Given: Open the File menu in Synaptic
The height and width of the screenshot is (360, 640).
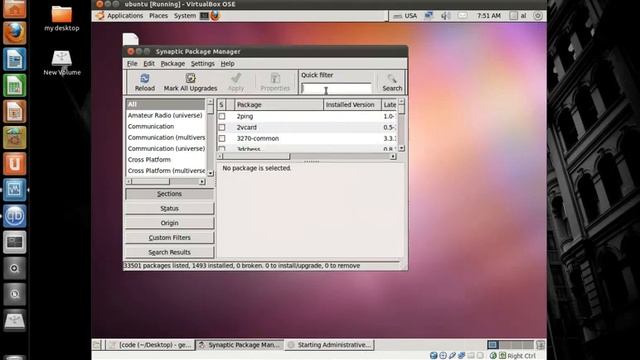Looking at the screenshot, I should coord(132,64).
